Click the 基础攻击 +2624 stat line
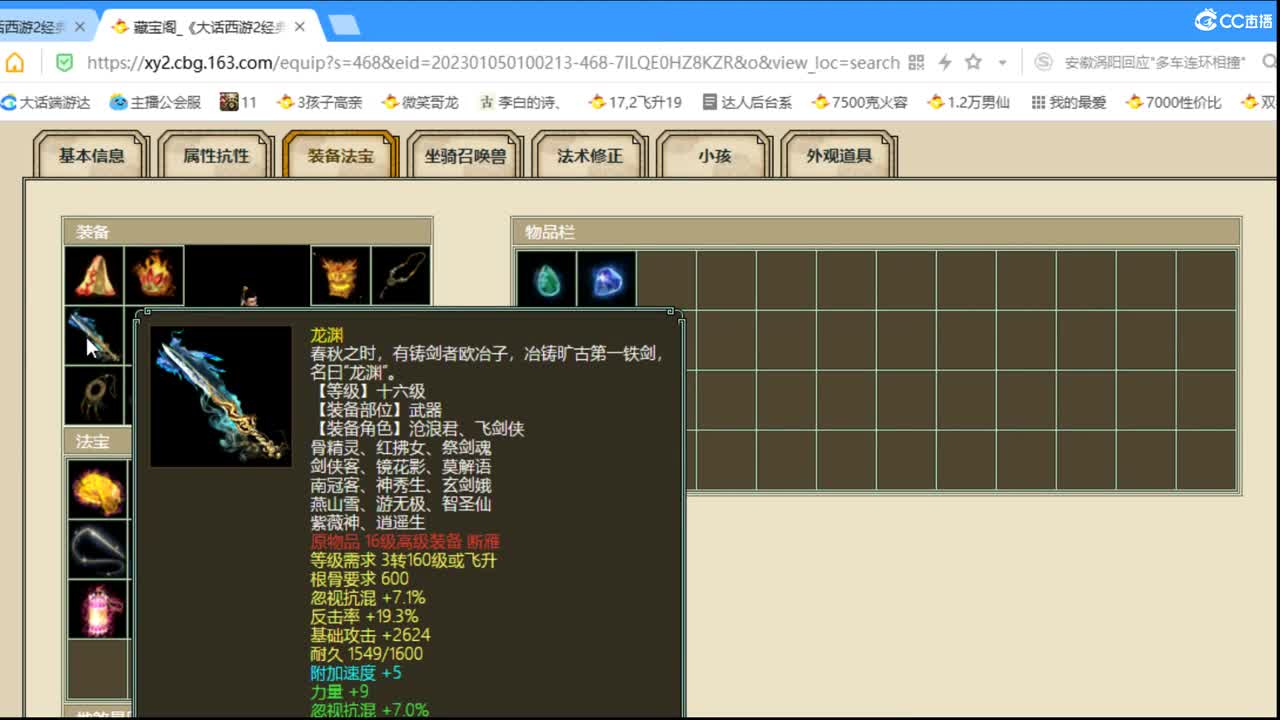Image resolution: width=1280 pixels, height=720 pixels. pyautogui.click(x=370, y=635)
